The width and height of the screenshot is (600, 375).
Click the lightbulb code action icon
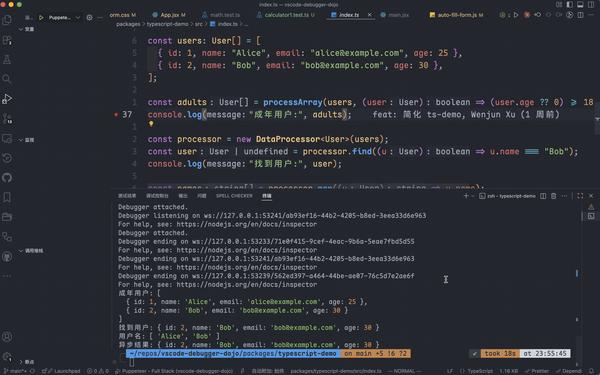coord(151,124)
